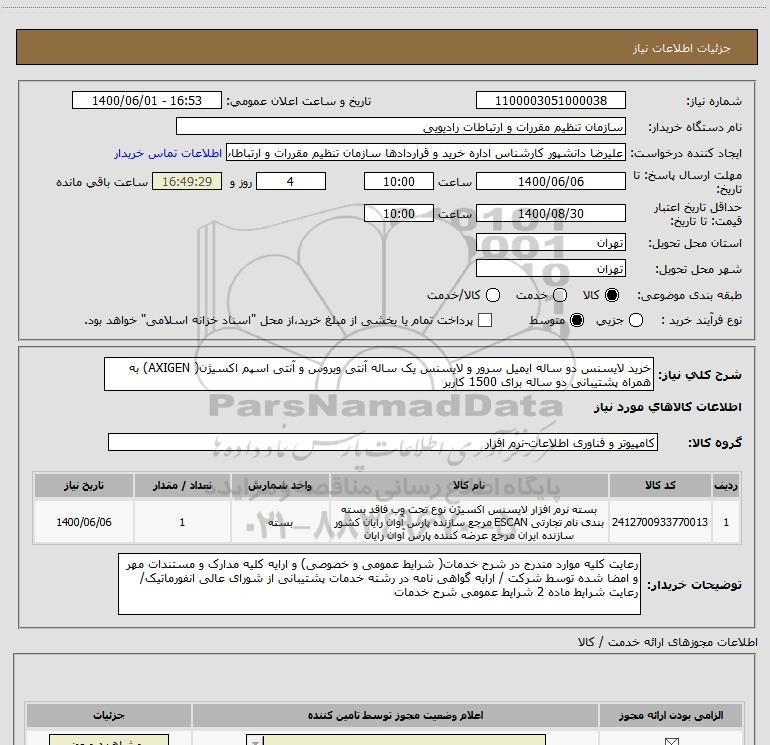Click the response deadline date 1400/06/06
770x745 pixels.
pos(550,182)
